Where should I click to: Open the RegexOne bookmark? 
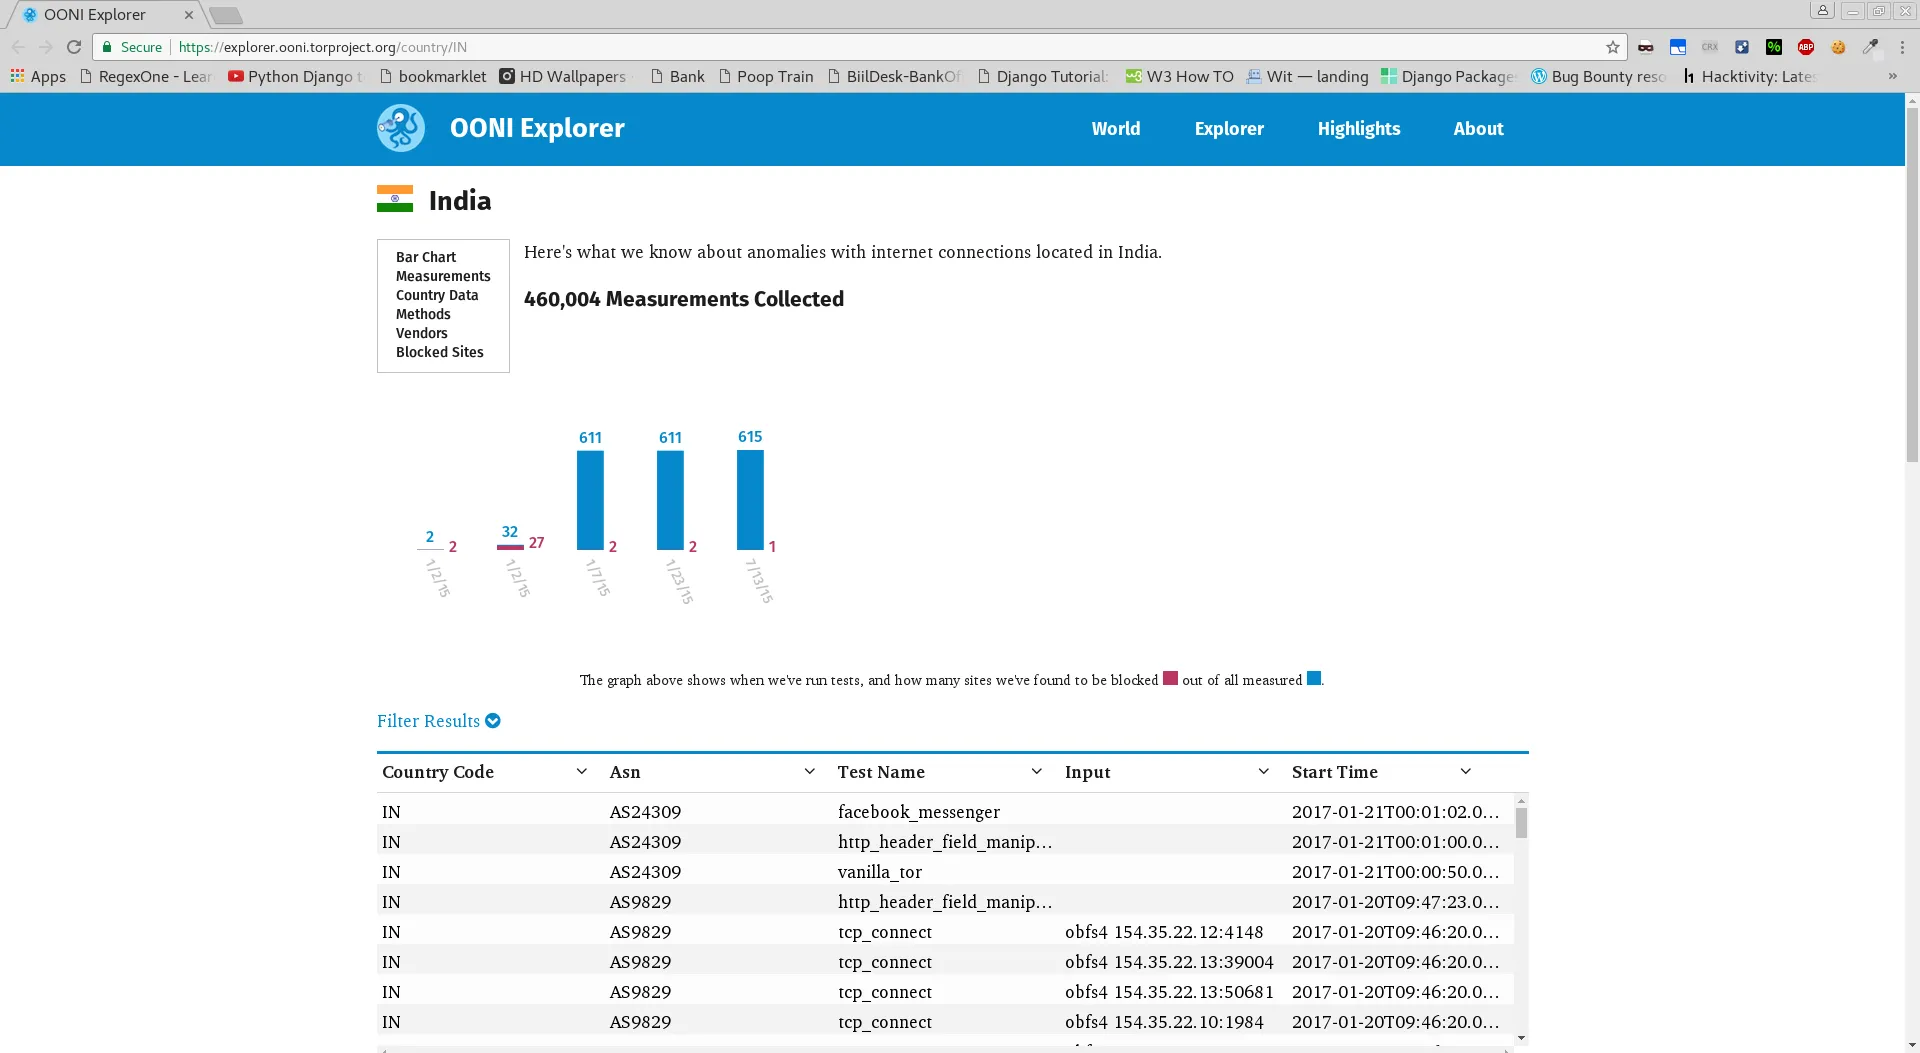[146, 76]
